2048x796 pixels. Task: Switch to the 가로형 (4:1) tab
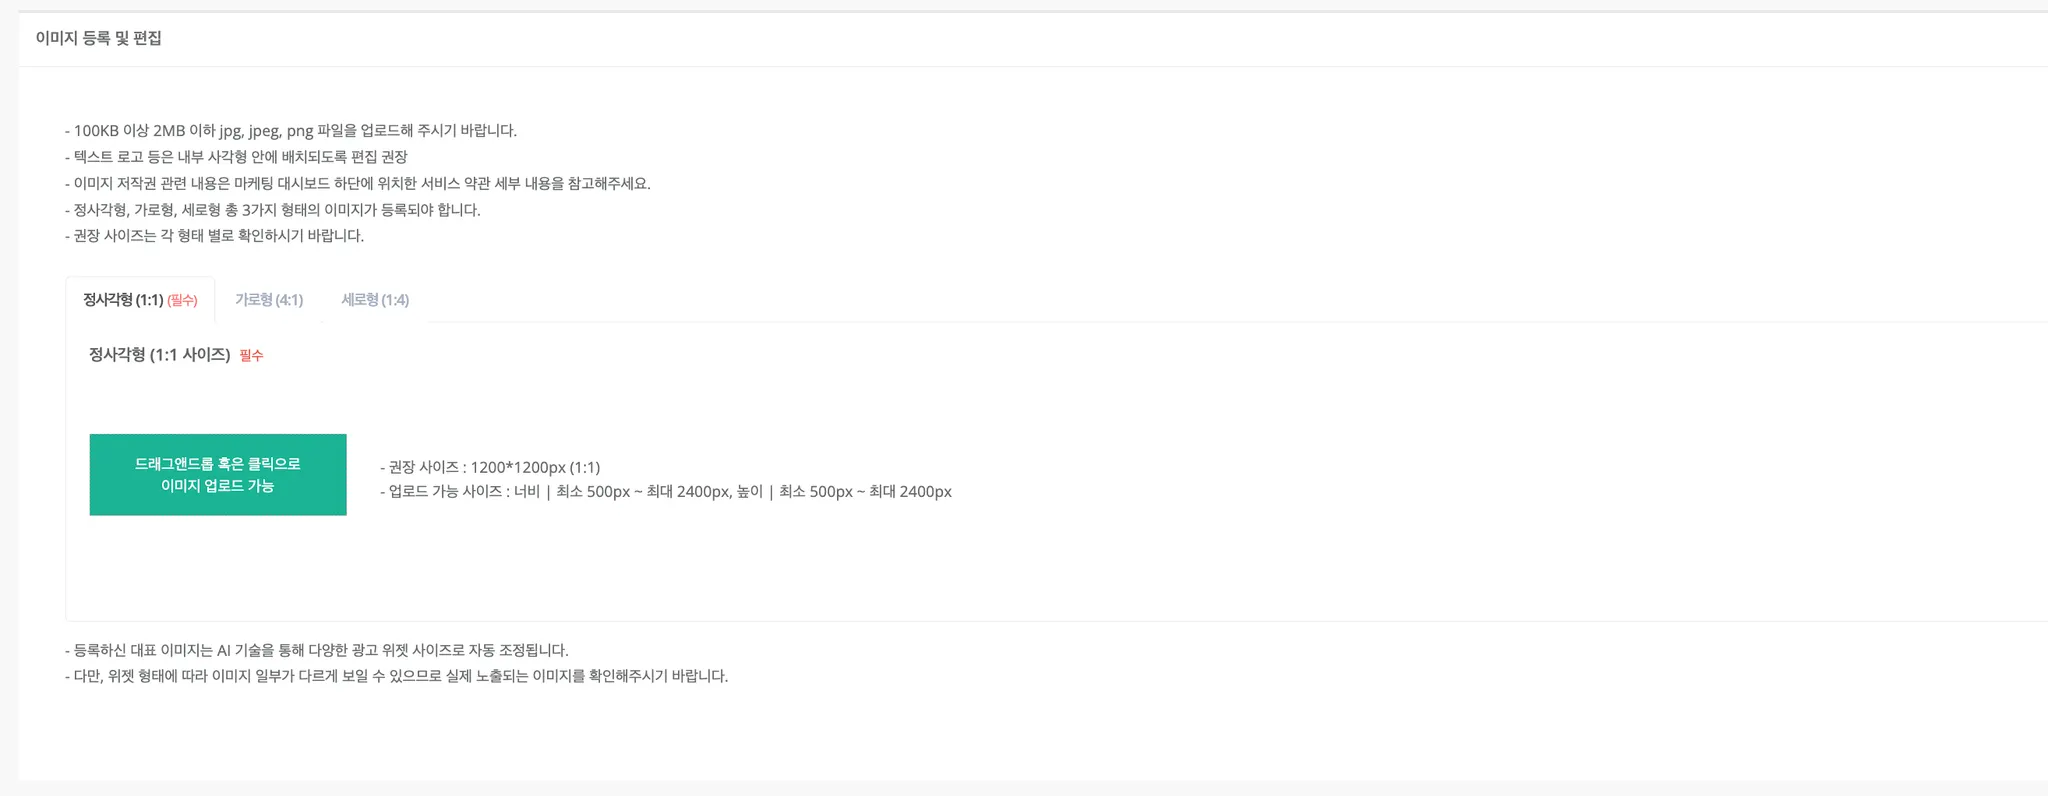point(269,300)
